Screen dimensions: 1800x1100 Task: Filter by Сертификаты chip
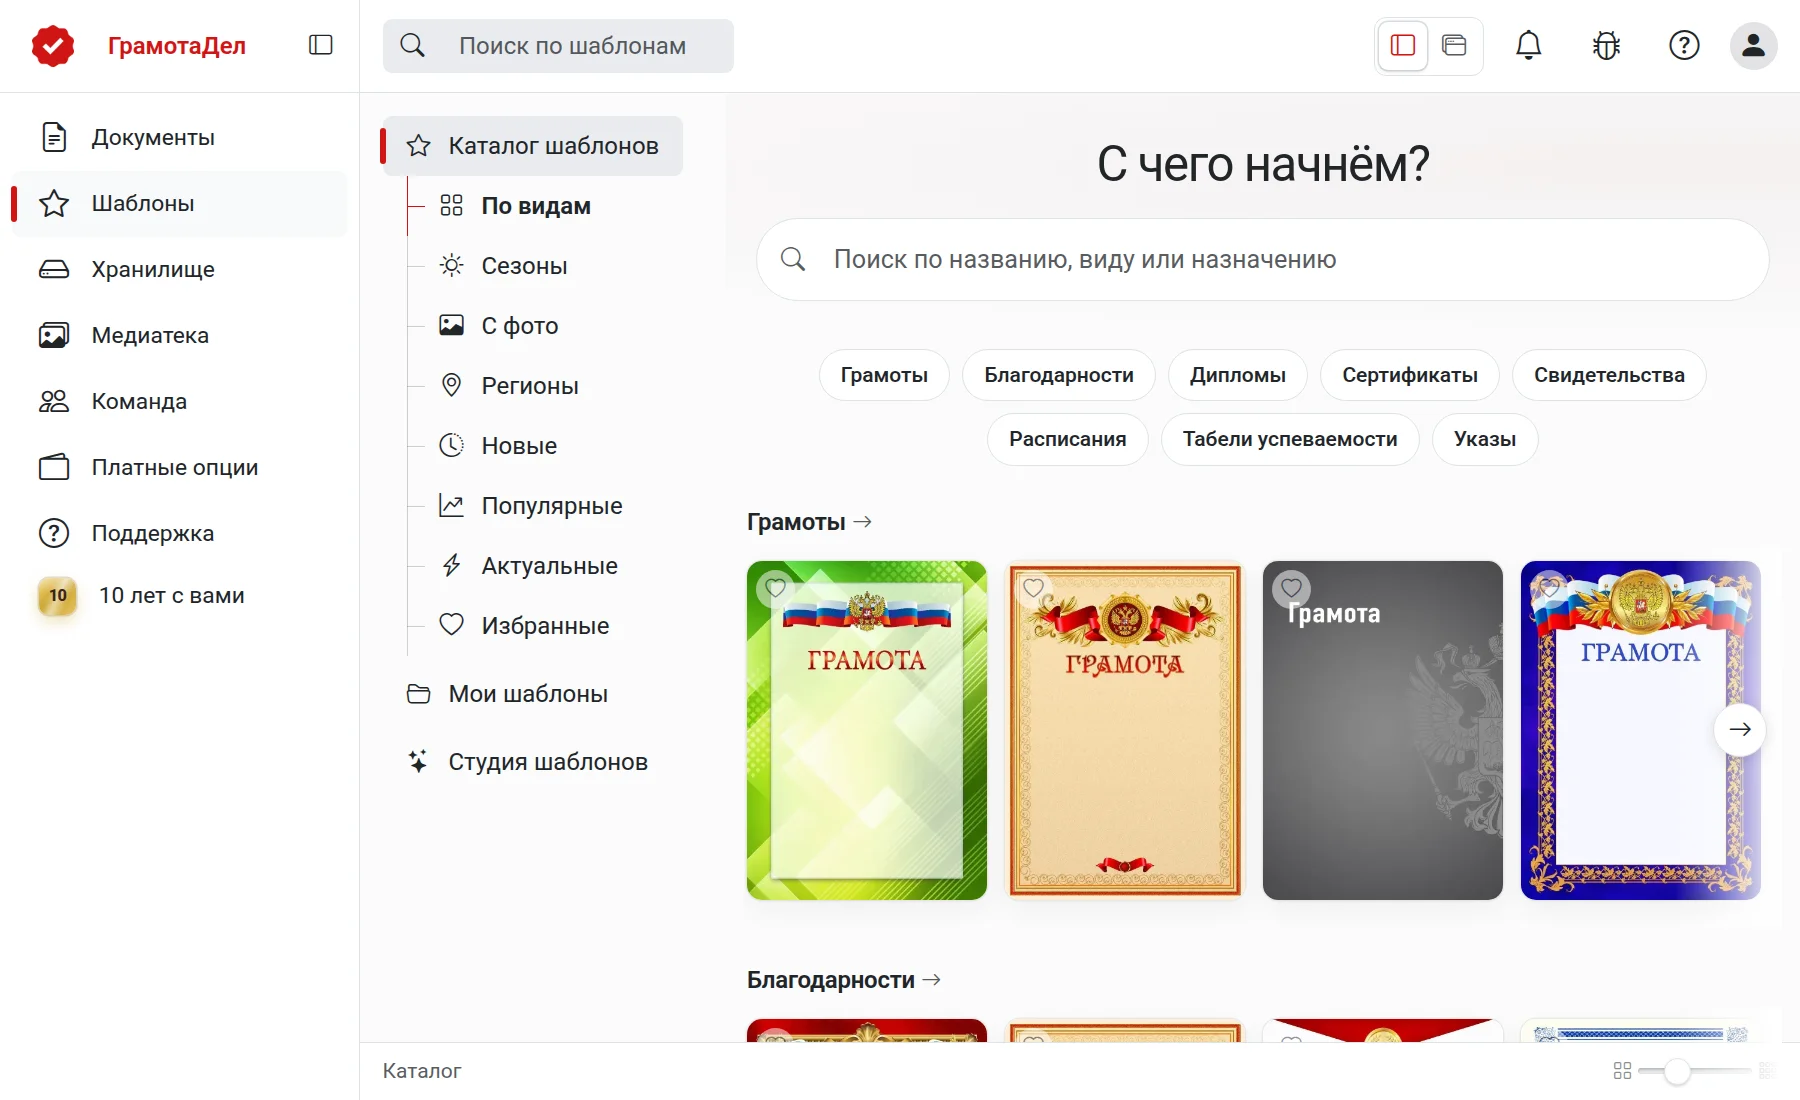1410,375
